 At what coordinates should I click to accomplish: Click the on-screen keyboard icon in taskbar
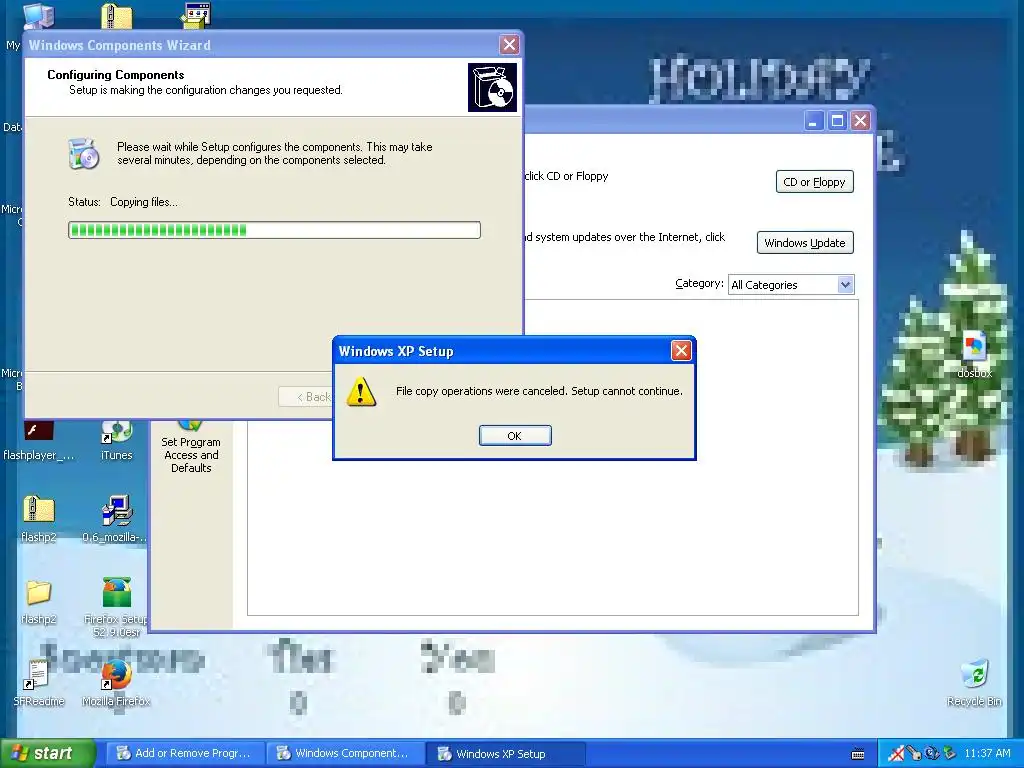tap(858, 754)
